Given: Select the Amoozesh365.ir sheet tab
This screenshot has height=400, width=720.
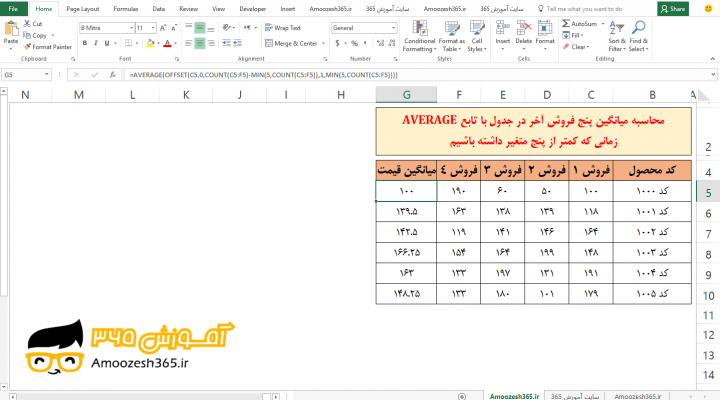Looking at the screenshot, I should 514,396.
